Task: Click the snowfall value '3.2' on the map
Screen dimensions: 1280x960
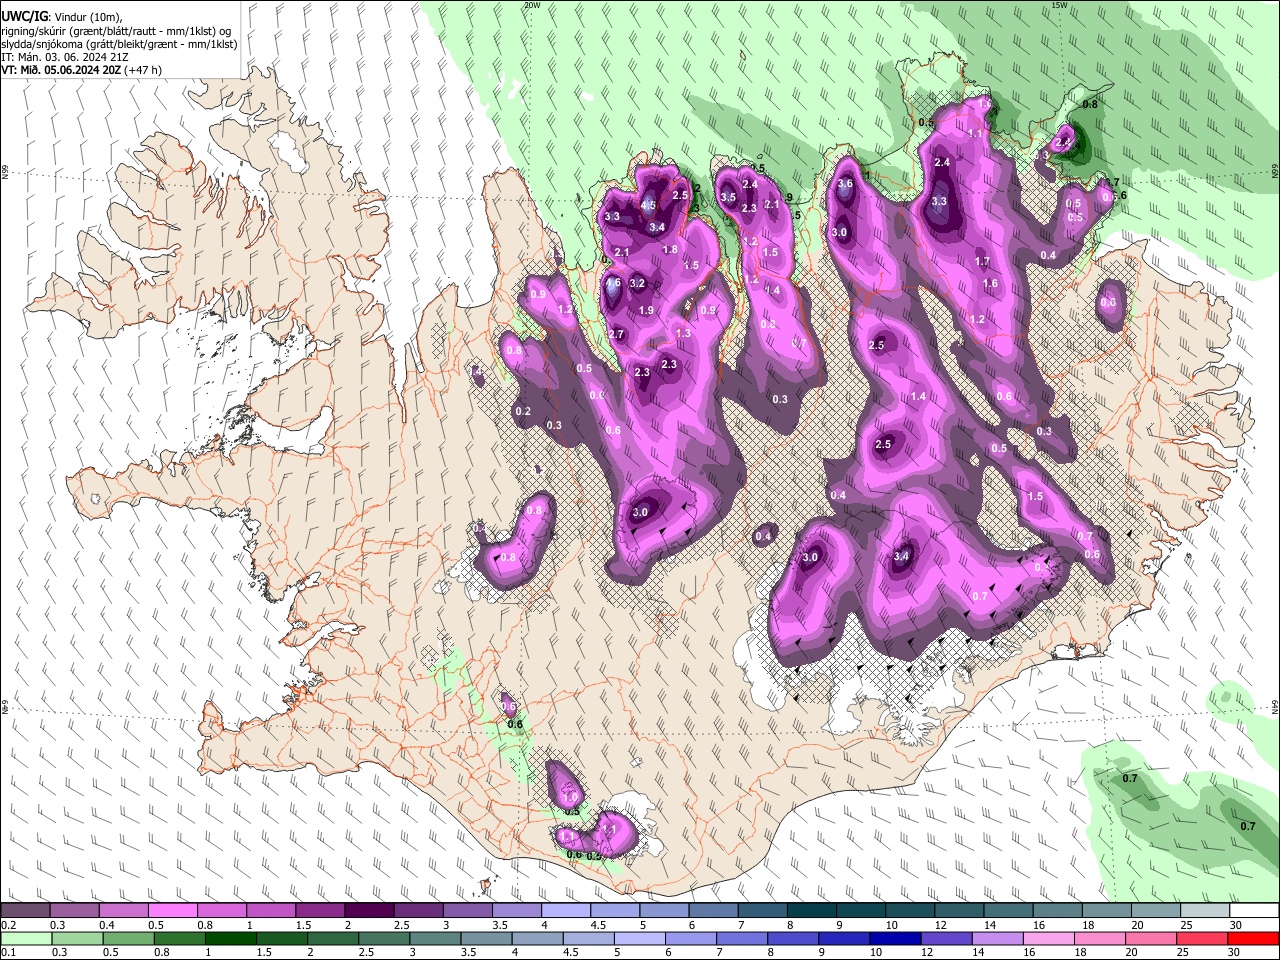Action: point(637,284)
